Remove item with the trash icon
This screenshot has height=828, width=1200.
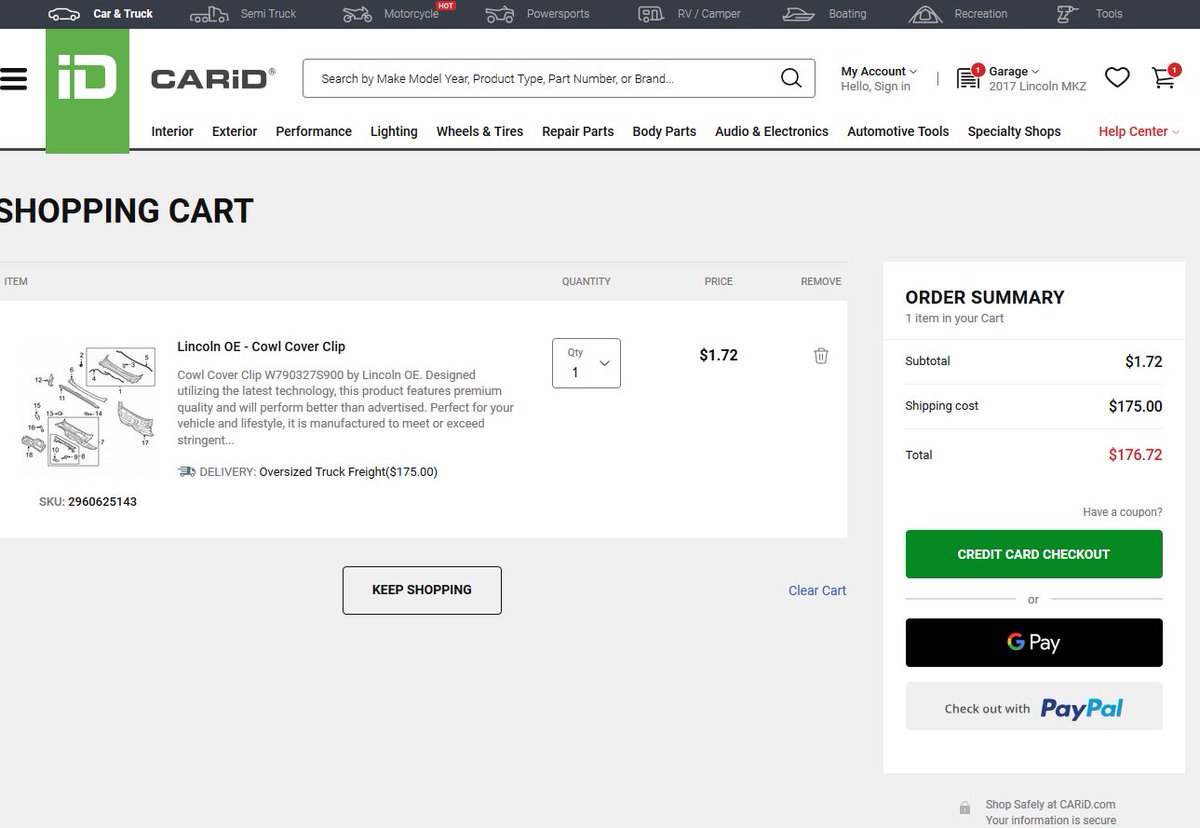(x=821, y=355)
